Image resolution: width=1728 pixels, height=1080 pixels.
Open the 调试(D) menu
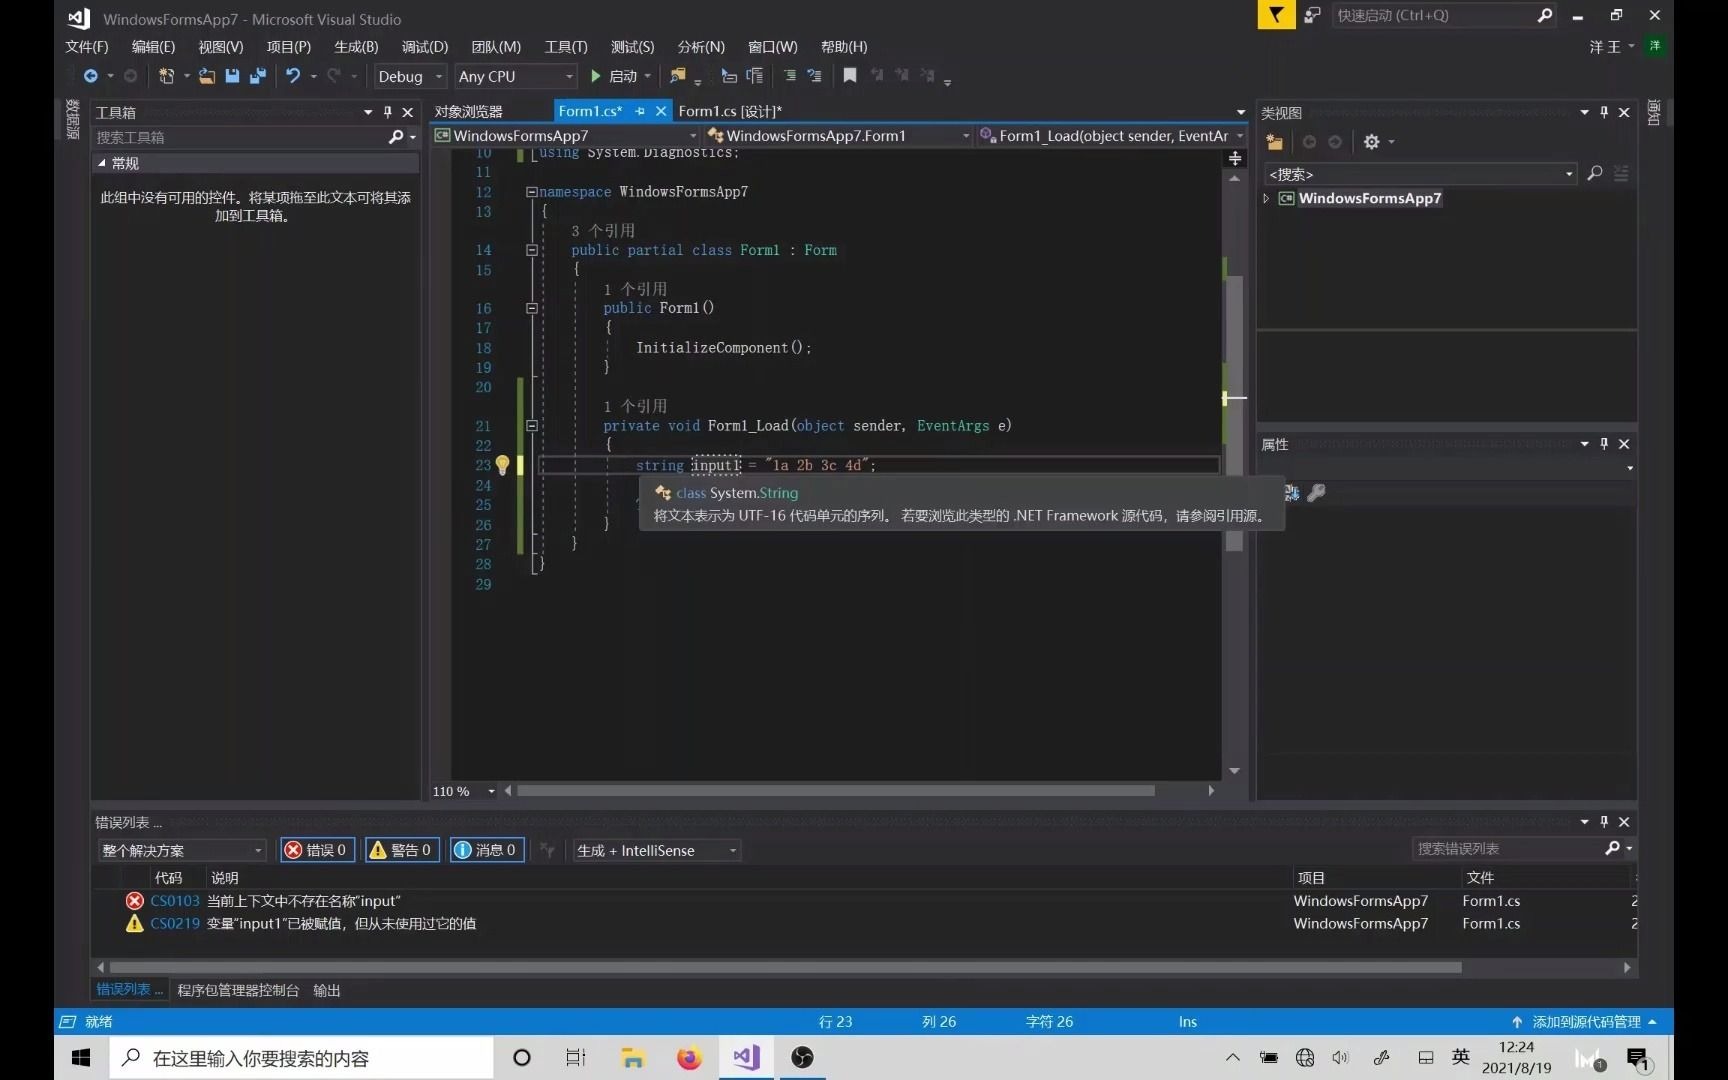pos(424,46)
